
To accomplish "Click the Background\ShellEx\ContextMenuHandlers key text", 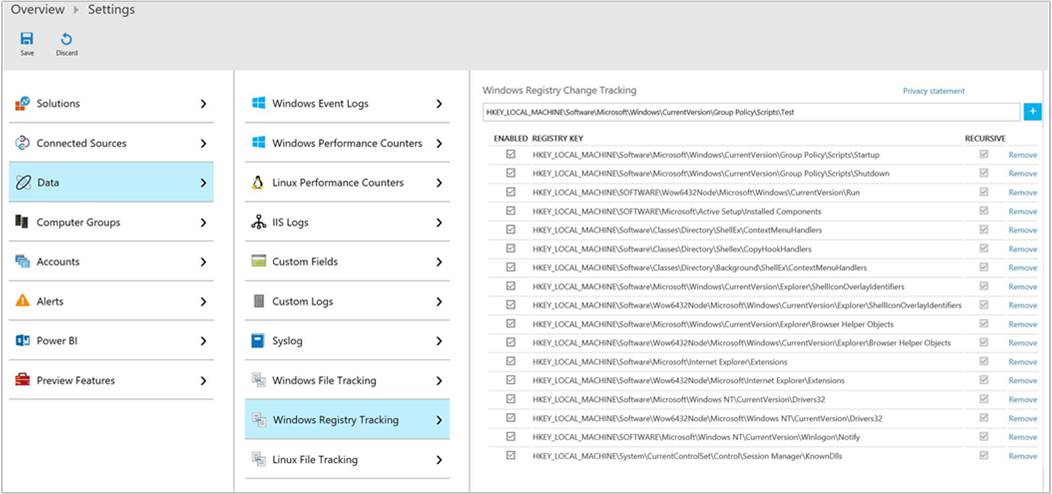I will click(699, 267).
